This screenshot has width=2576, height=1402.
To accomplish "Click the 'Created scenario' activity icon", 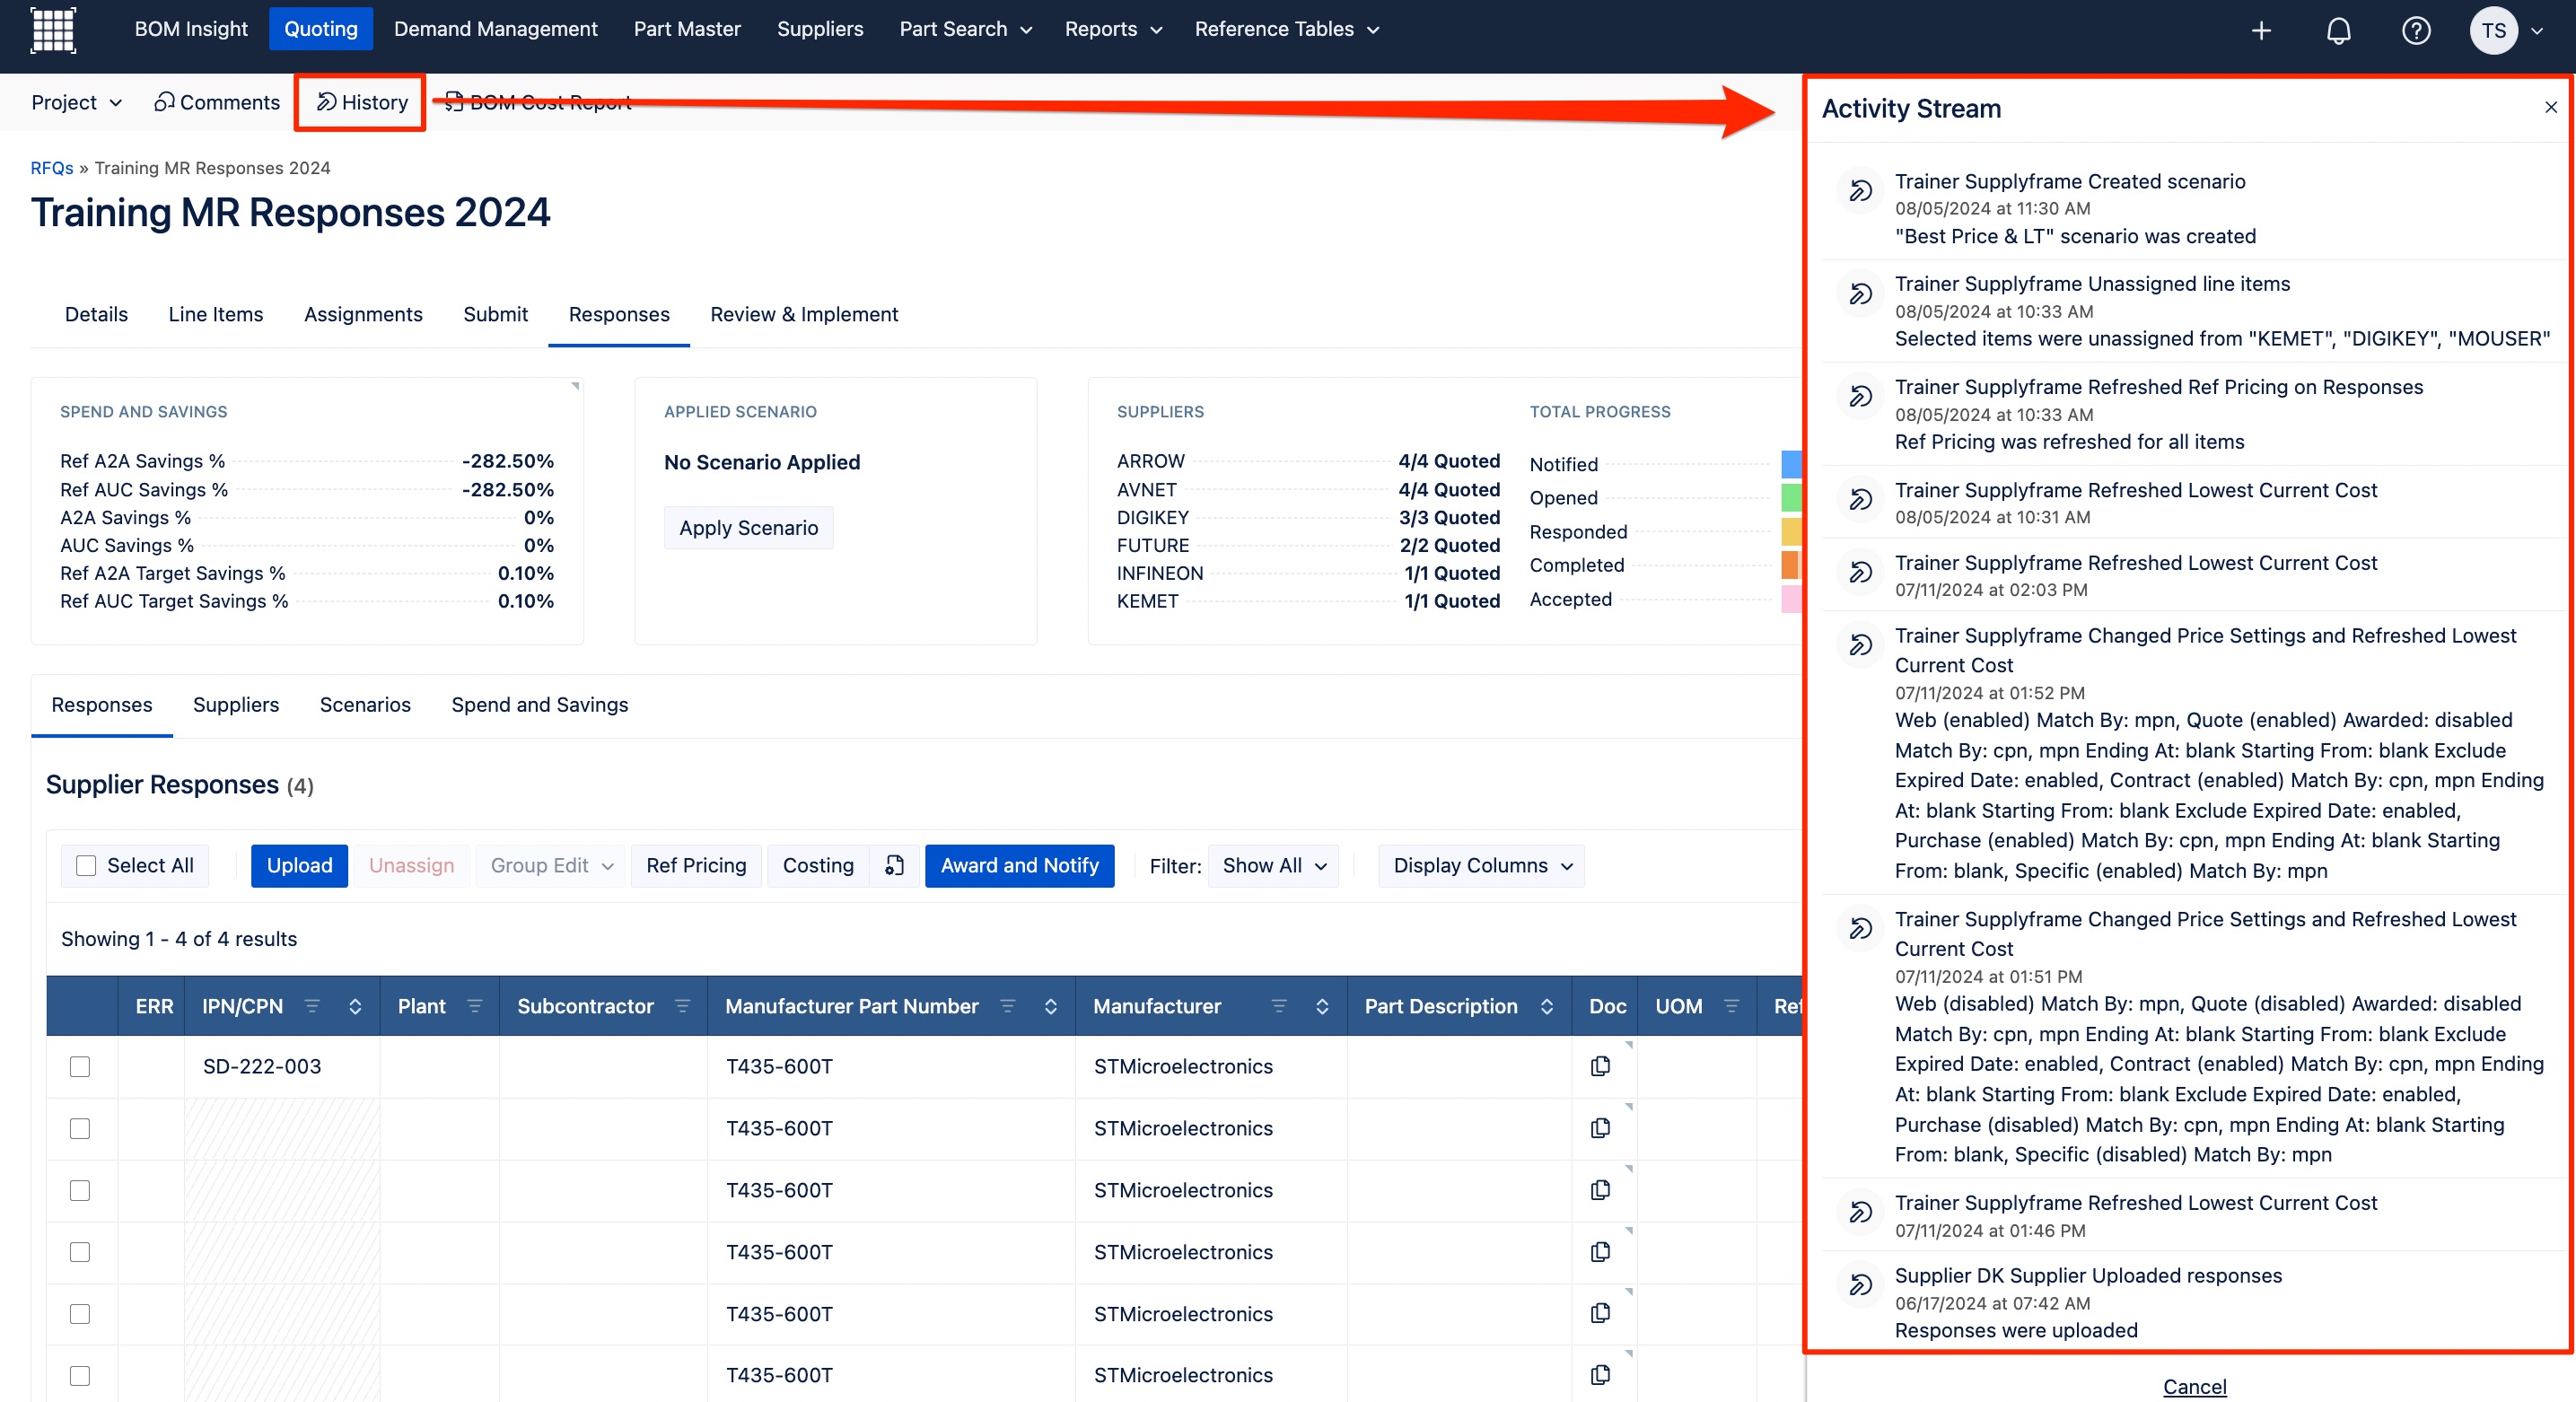I will [1860, 190].
